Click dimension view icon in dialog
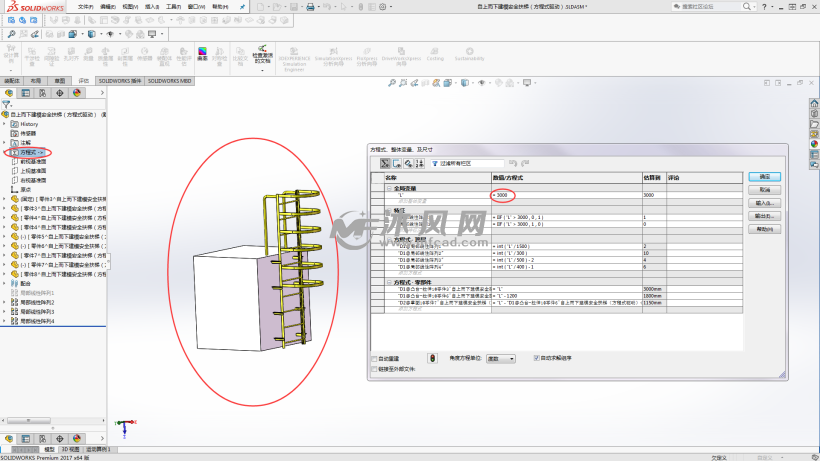This screenshot has height=461, width=820. (408, 164)
